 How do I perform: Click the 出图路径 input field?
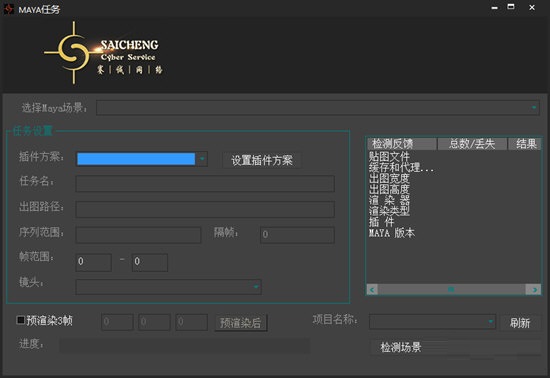click(205, 209)
